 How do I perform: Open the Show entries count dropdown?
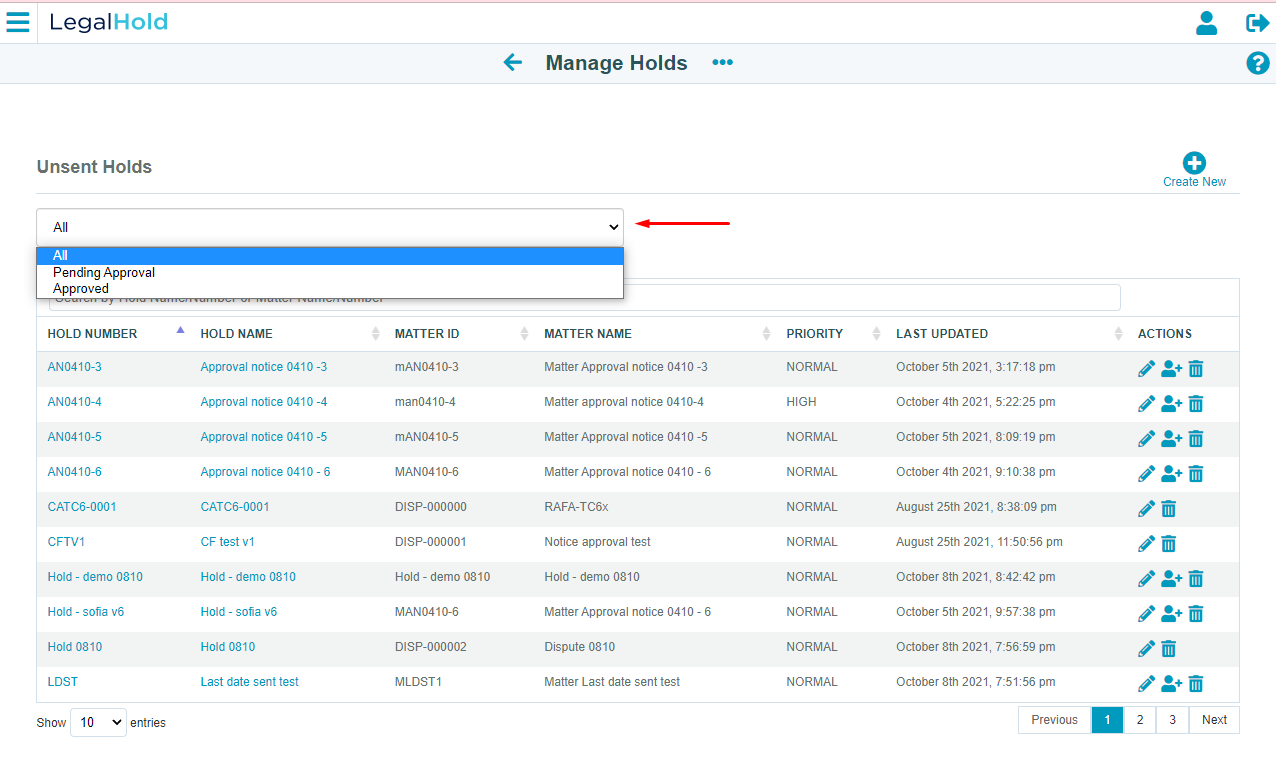98,722
